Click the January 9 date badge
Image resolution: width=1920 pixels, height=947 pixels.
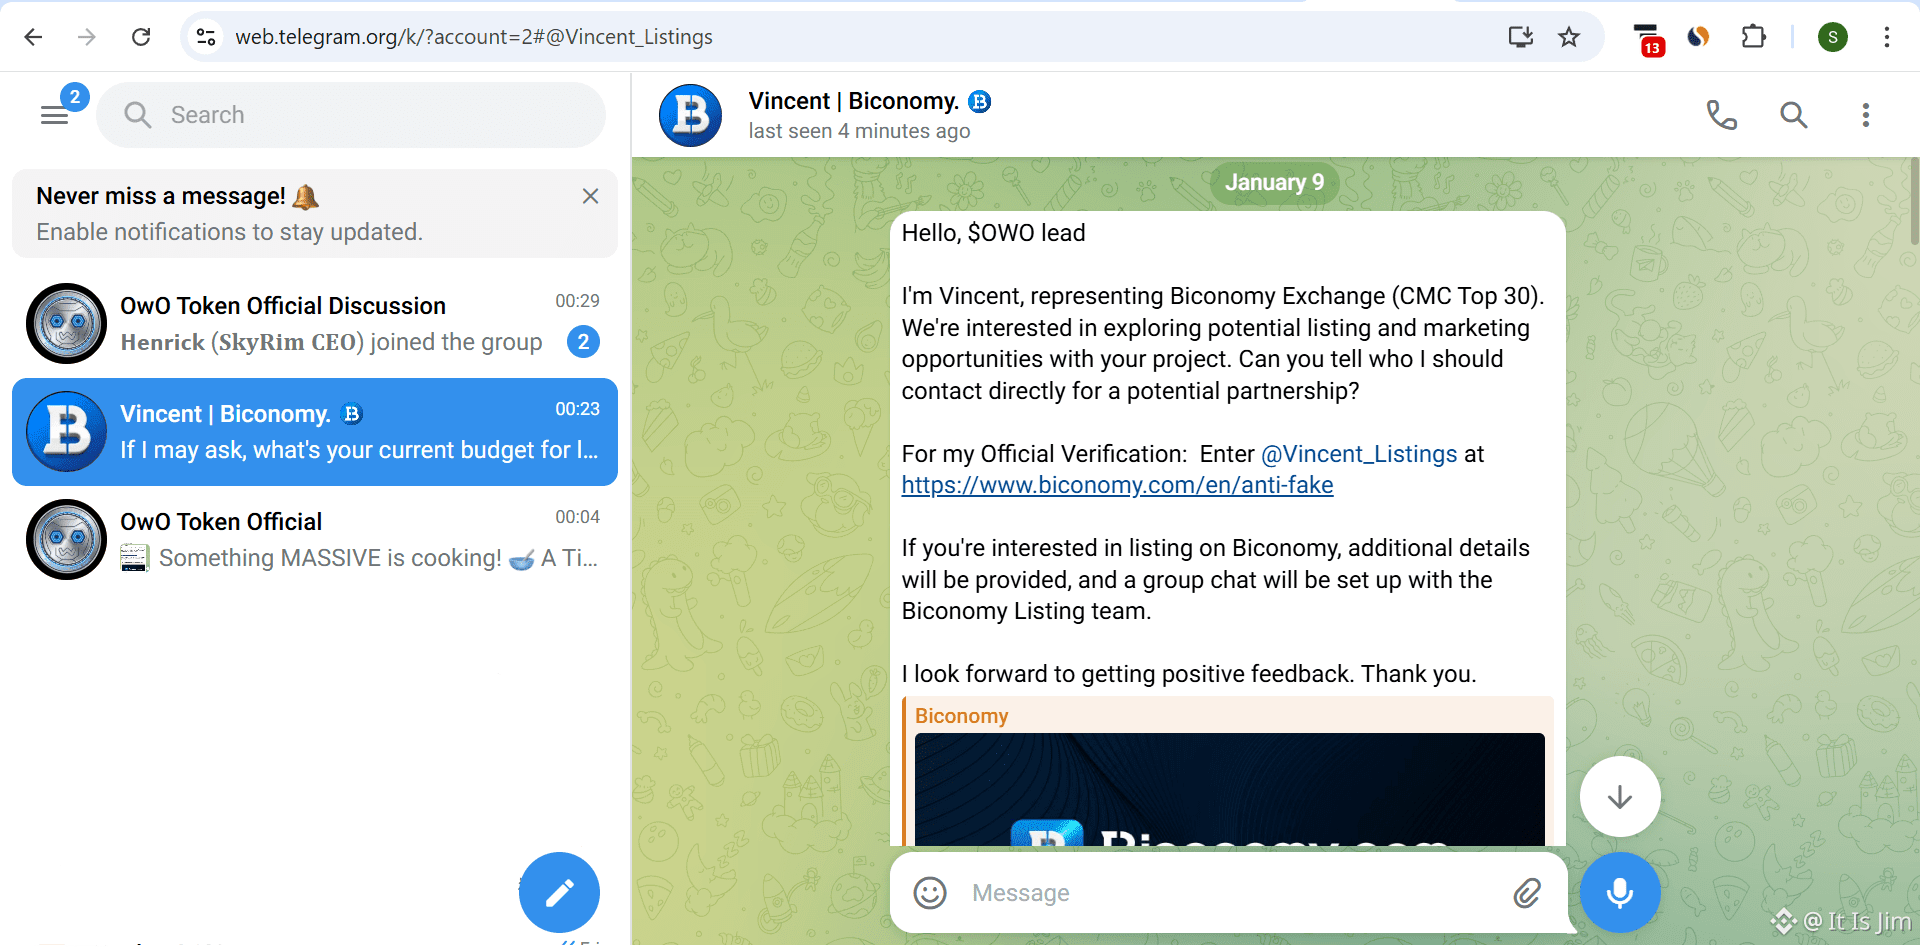tap(1274, 182)
